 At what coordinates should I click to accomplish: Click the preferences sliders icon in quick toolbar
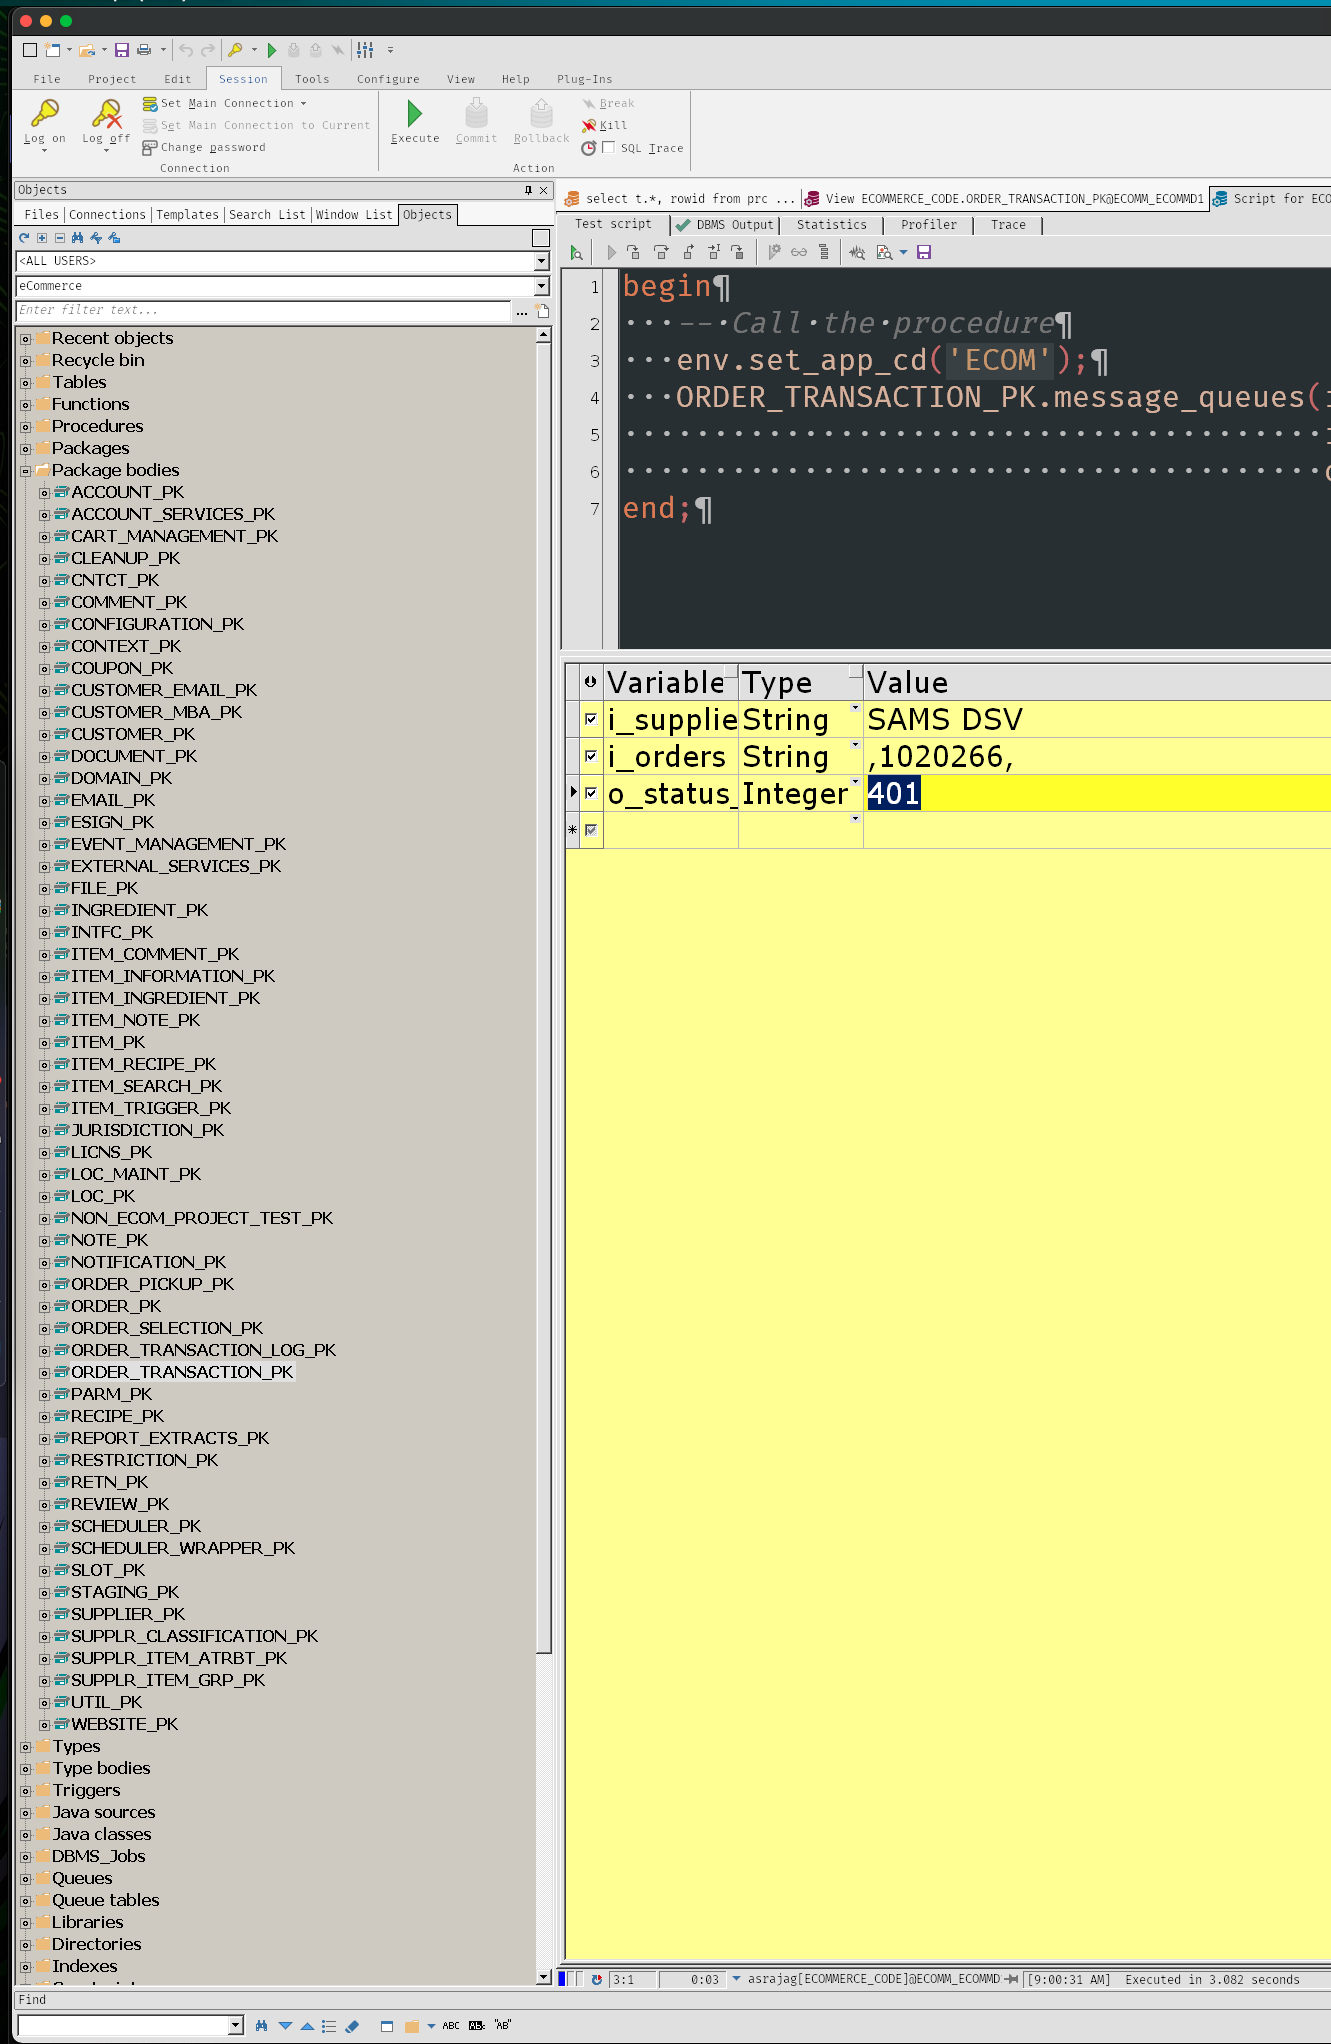pos(365,50)
